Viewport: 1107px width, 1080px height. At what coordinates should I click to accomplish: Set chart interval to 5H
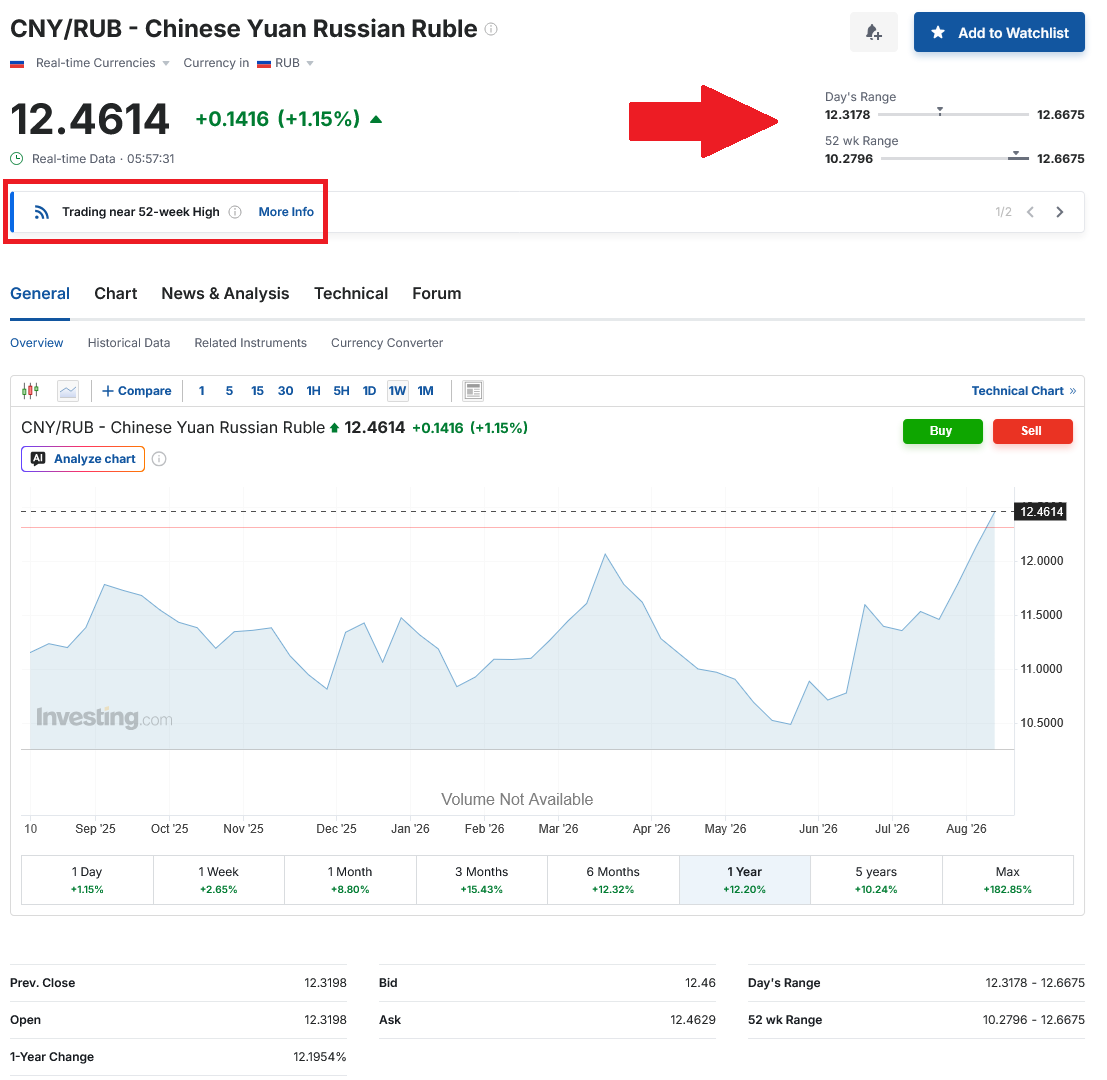click(x=342, y=390)
